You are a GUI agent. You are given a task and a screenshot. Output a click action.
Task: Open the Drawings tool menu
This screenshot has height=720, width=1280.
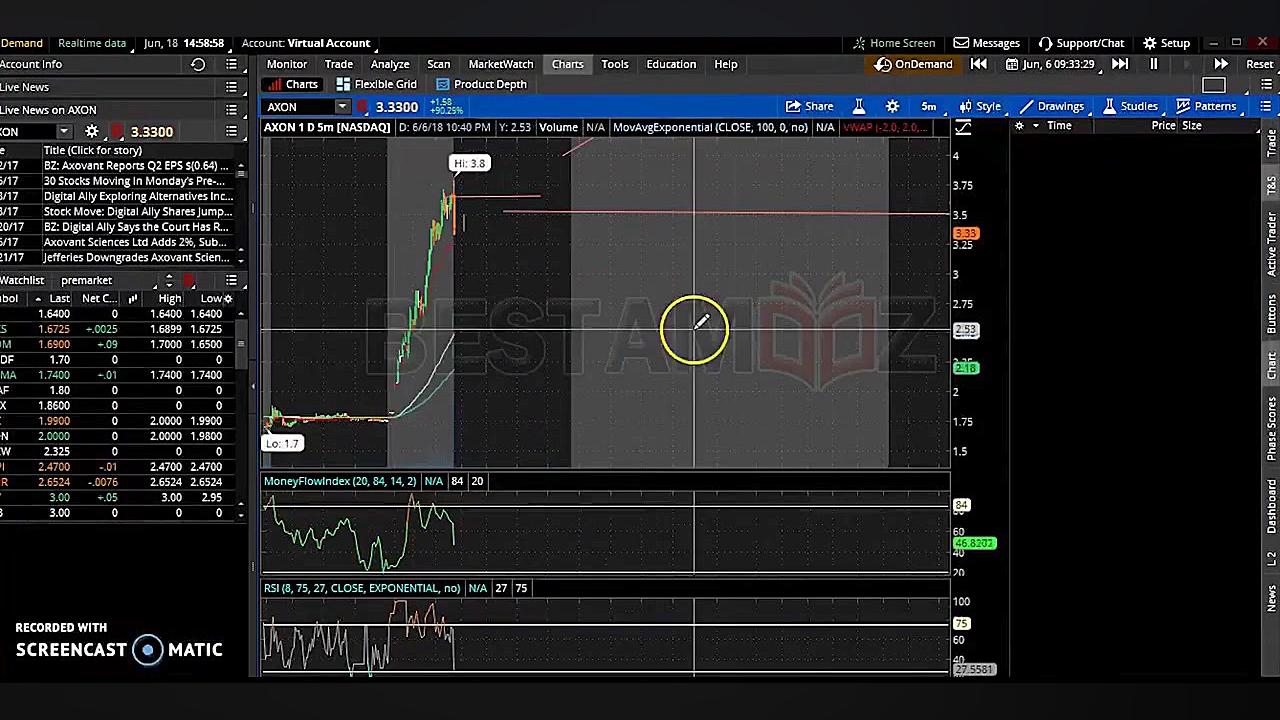(x=1051, y=106)
